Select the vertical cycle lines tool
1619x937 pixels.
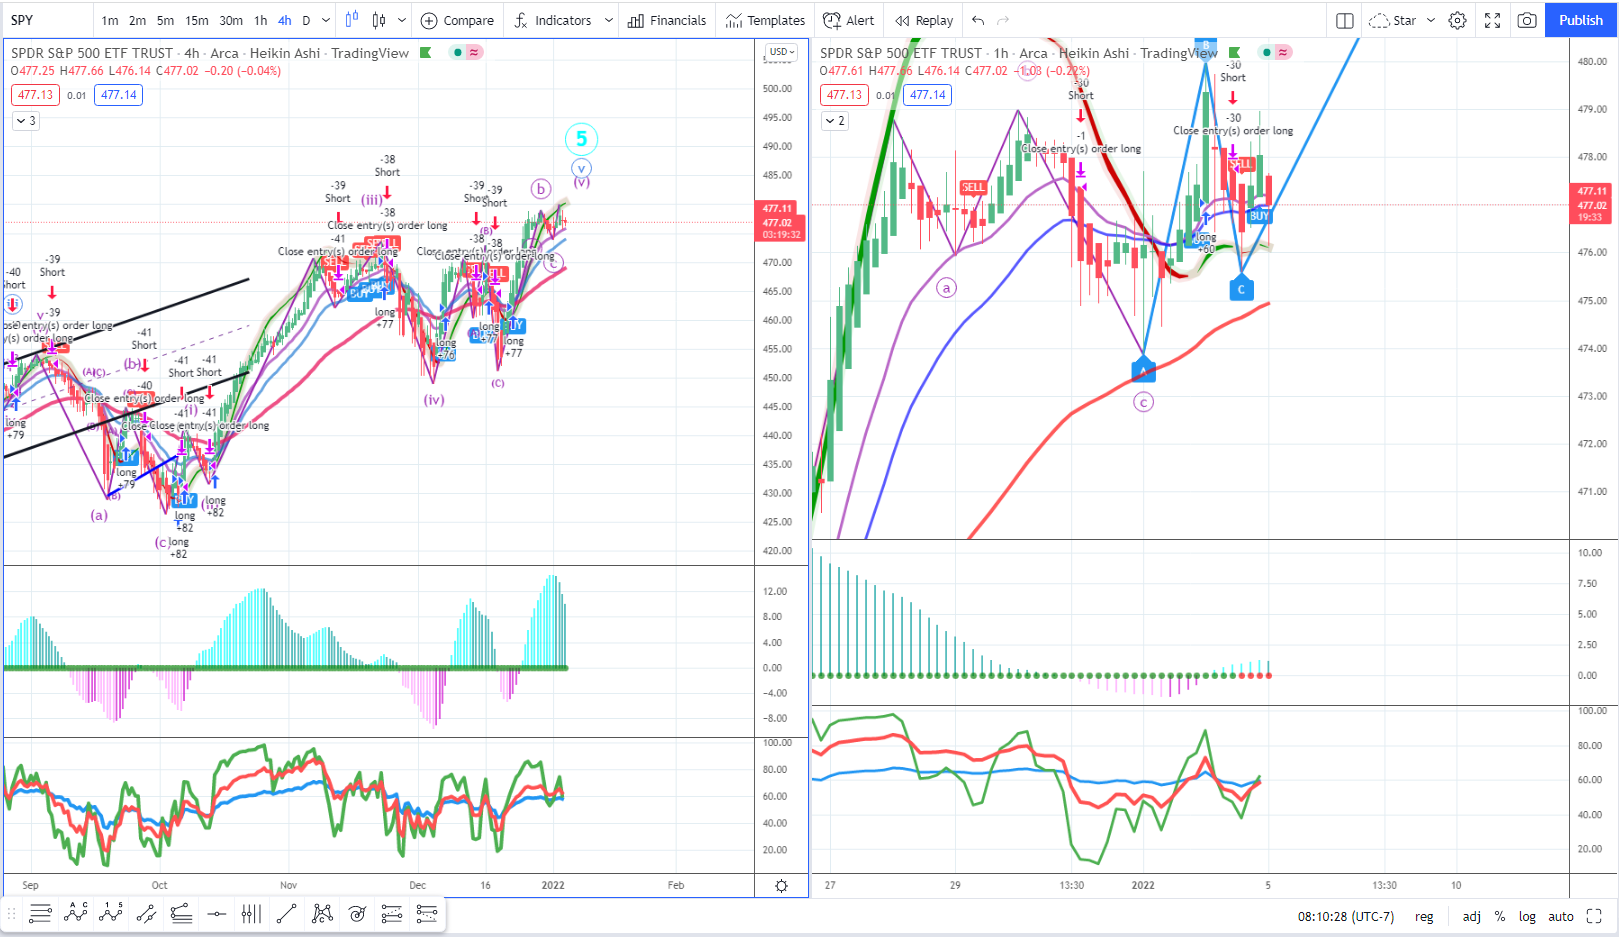click(x=251, y=912)
